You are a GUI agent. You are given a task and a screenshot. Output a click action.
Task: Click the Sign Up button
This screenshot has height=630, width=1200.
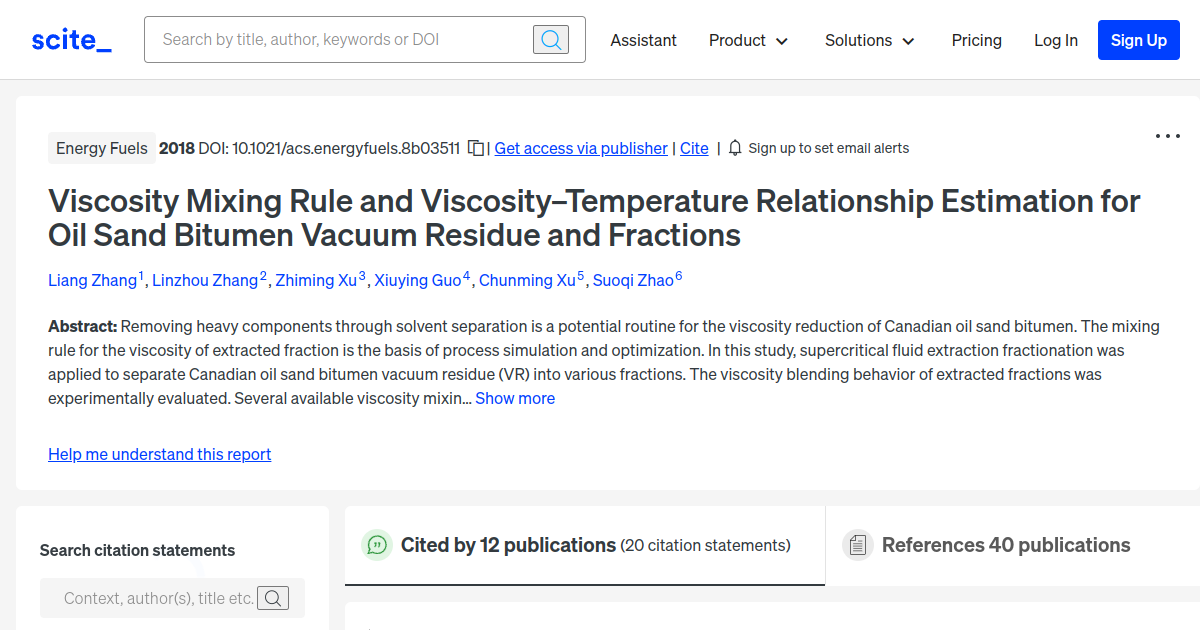click(x=1138, y=40)
